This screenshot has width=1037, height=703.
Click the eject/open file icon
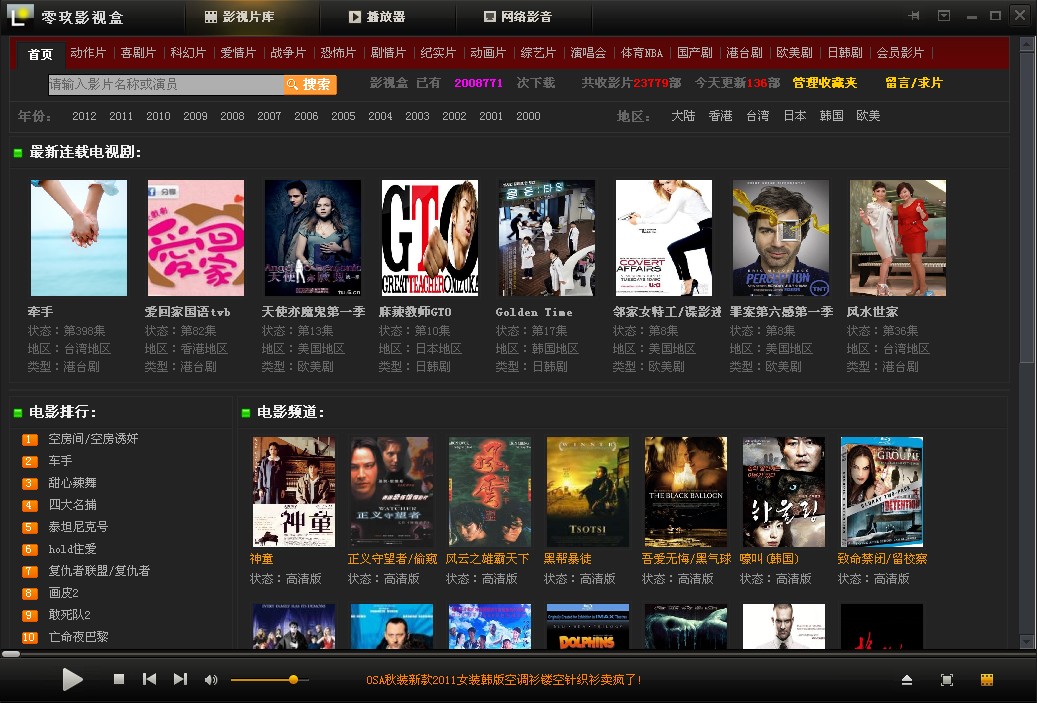point(907,680)
